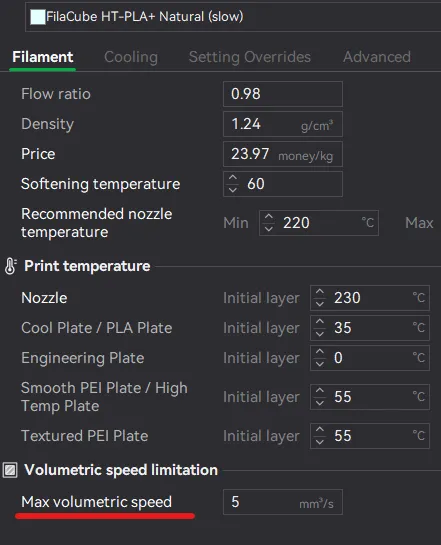The width and height of the screenshot is (441, 545).
Task: Decrease Cool Plate initial layer temperature
Action: [320, 334]
